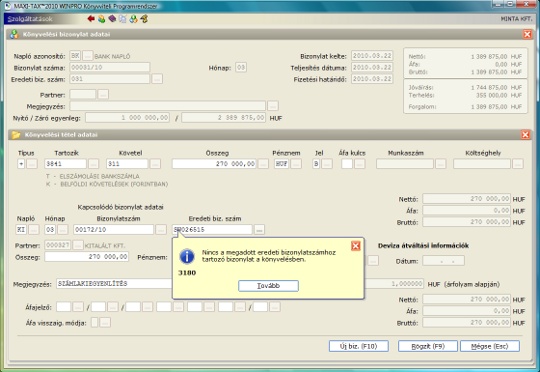Open lookup next to header Partner field
The image size is (540, 372).
(103, 94)
